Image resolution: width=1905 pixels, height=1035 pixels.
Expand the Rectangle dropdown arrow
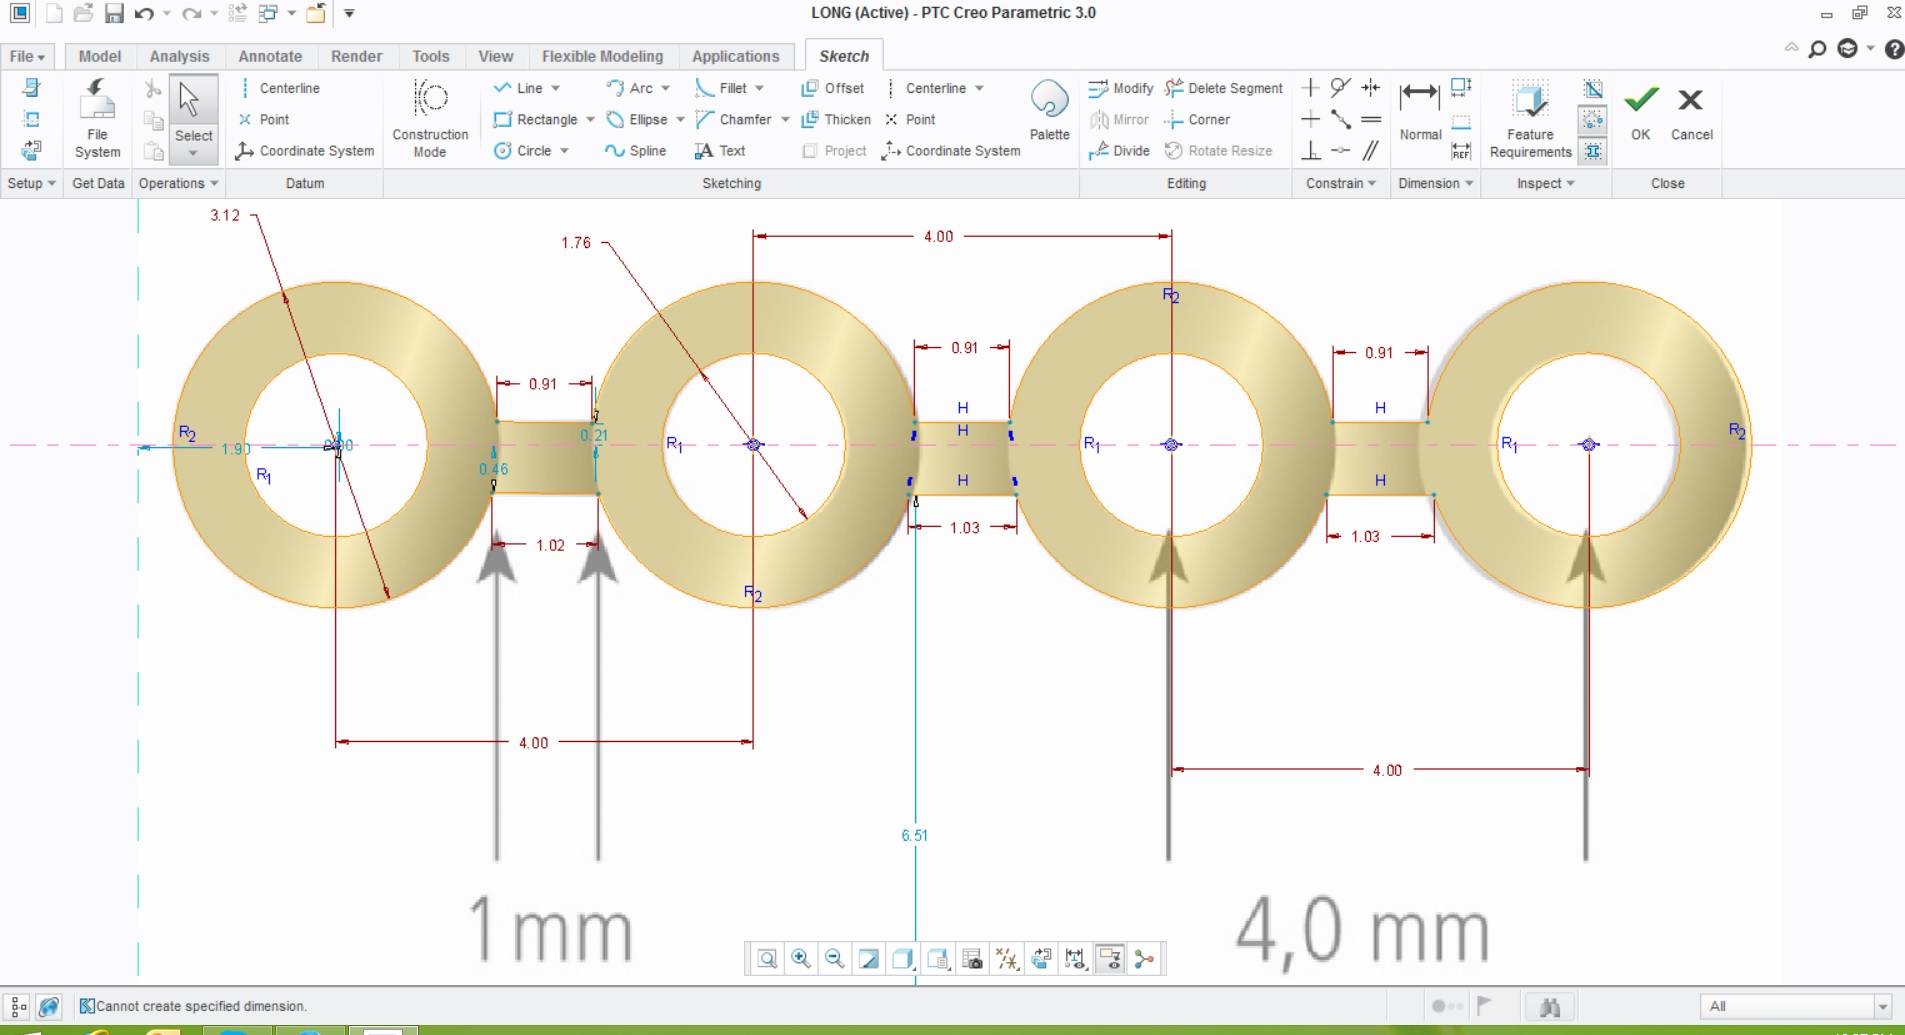(591, 119)
